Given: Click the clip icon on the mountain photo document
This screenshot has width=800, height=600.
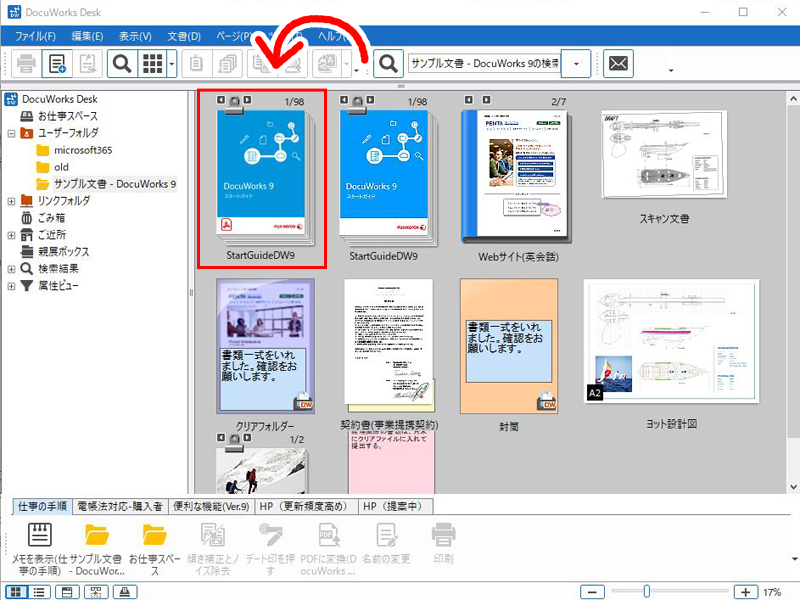Looking at the screenshot, I should 234,442.
